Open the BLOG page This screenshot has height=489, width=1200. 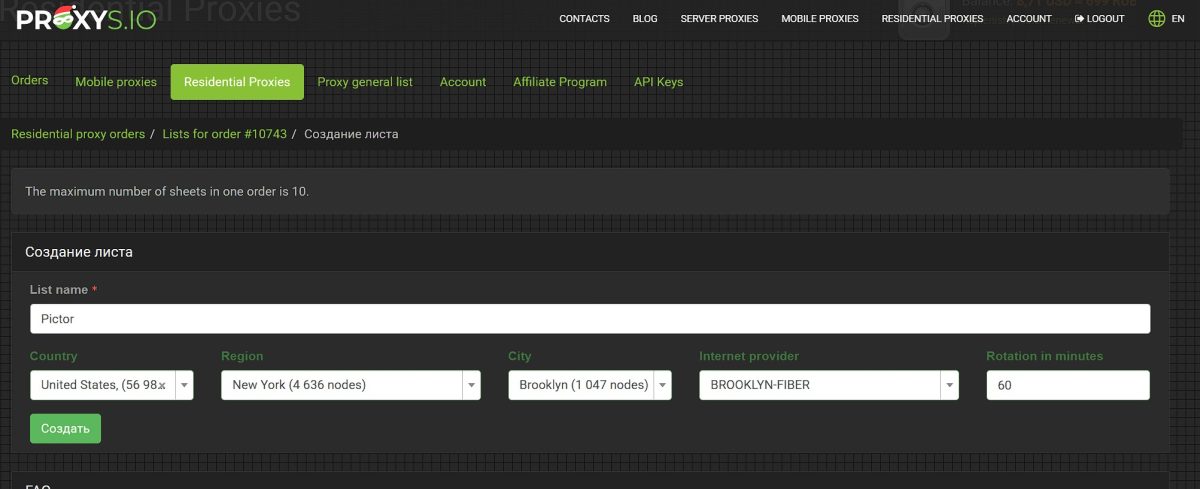645,19
